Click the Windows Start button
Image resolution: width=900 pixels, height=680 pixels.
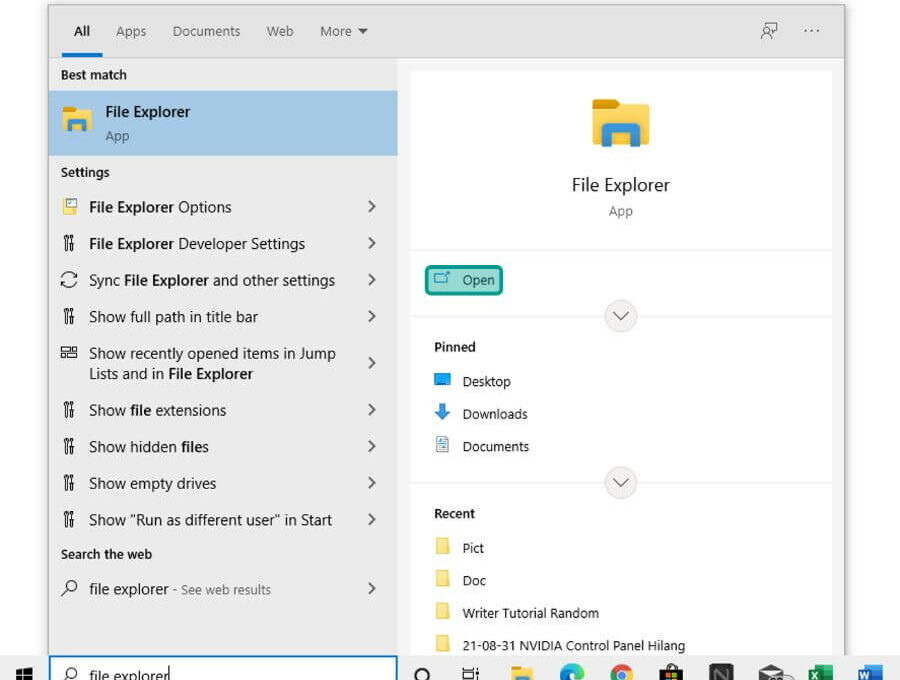(24, 673)
